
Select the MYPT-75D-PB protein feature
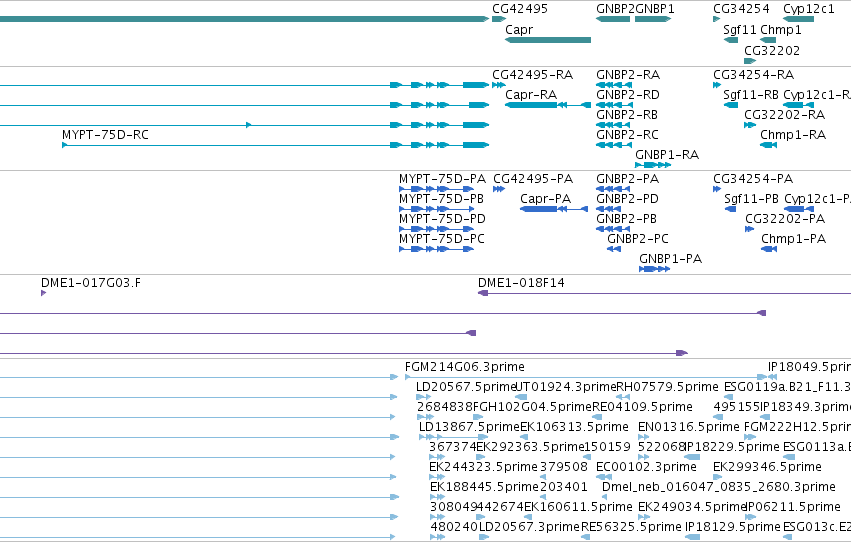point(436,209)
